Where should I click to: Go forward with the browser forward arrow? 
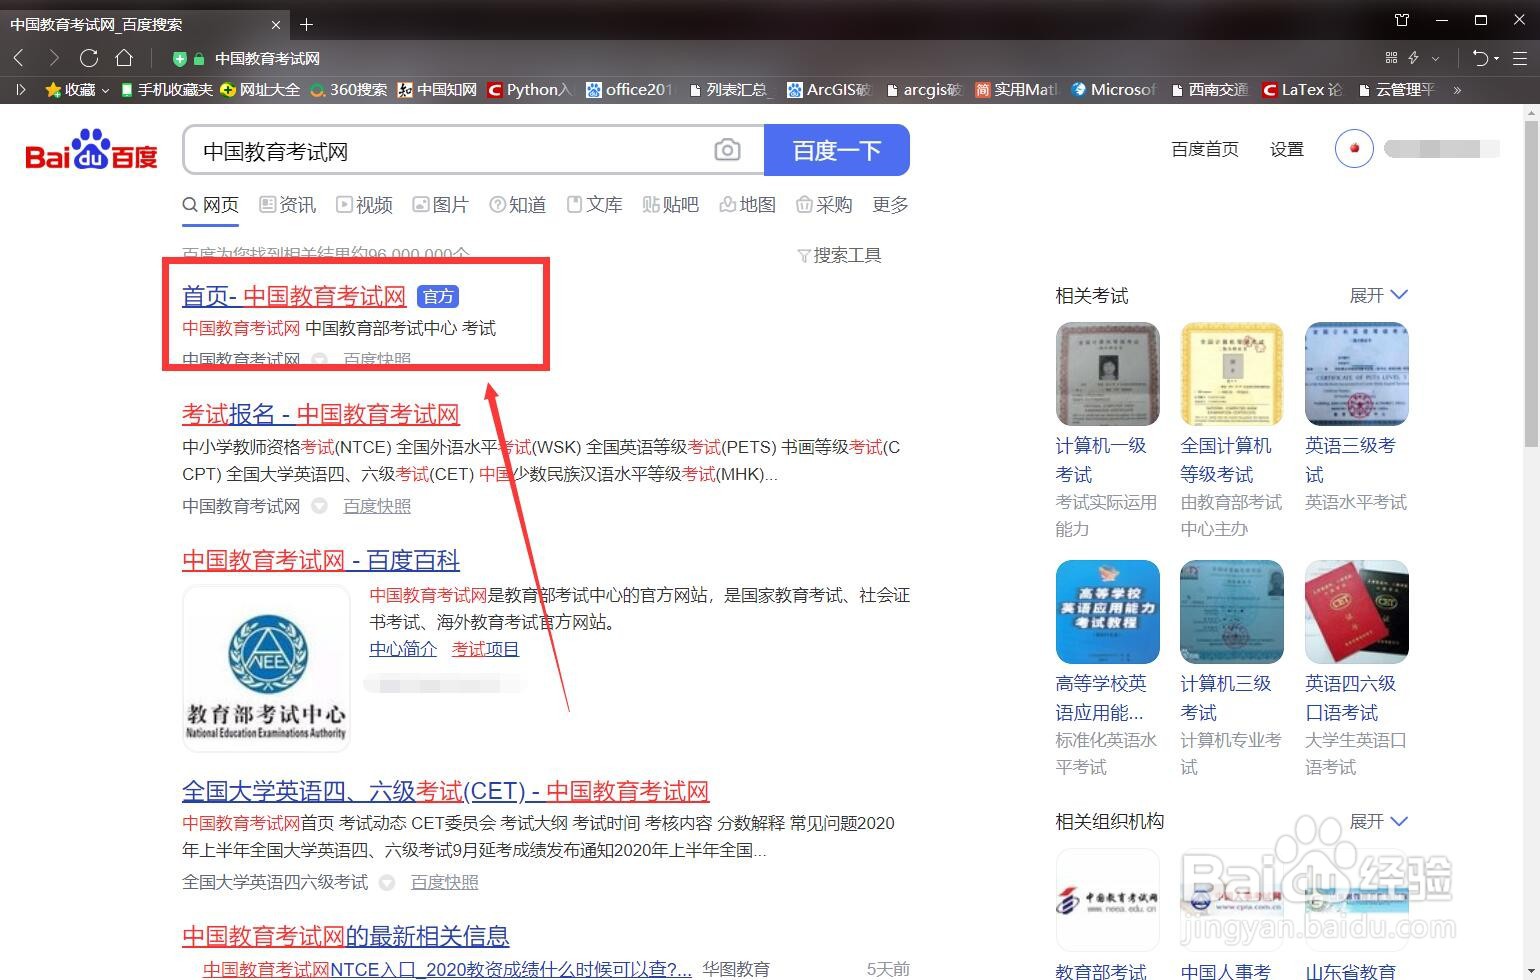click(x=54, y=58)
